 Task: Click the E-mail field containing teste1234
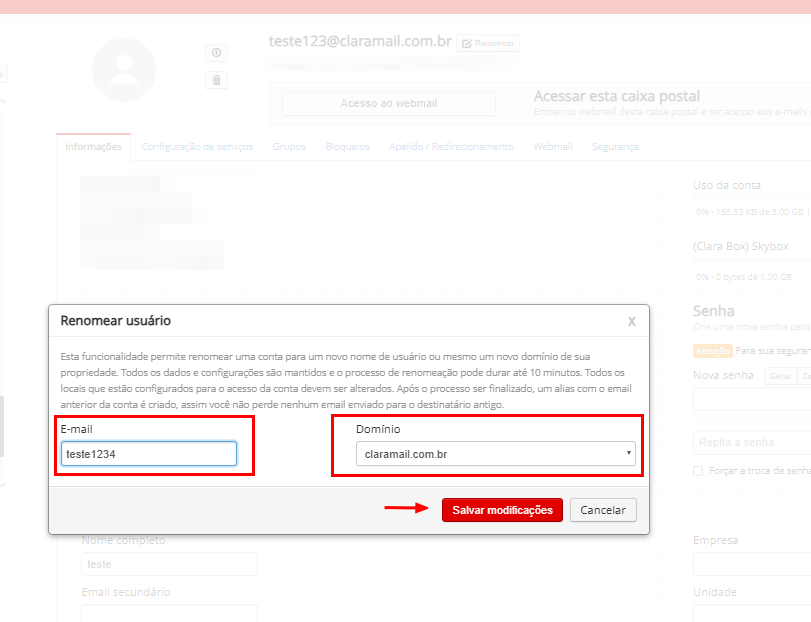coord(149,454)
